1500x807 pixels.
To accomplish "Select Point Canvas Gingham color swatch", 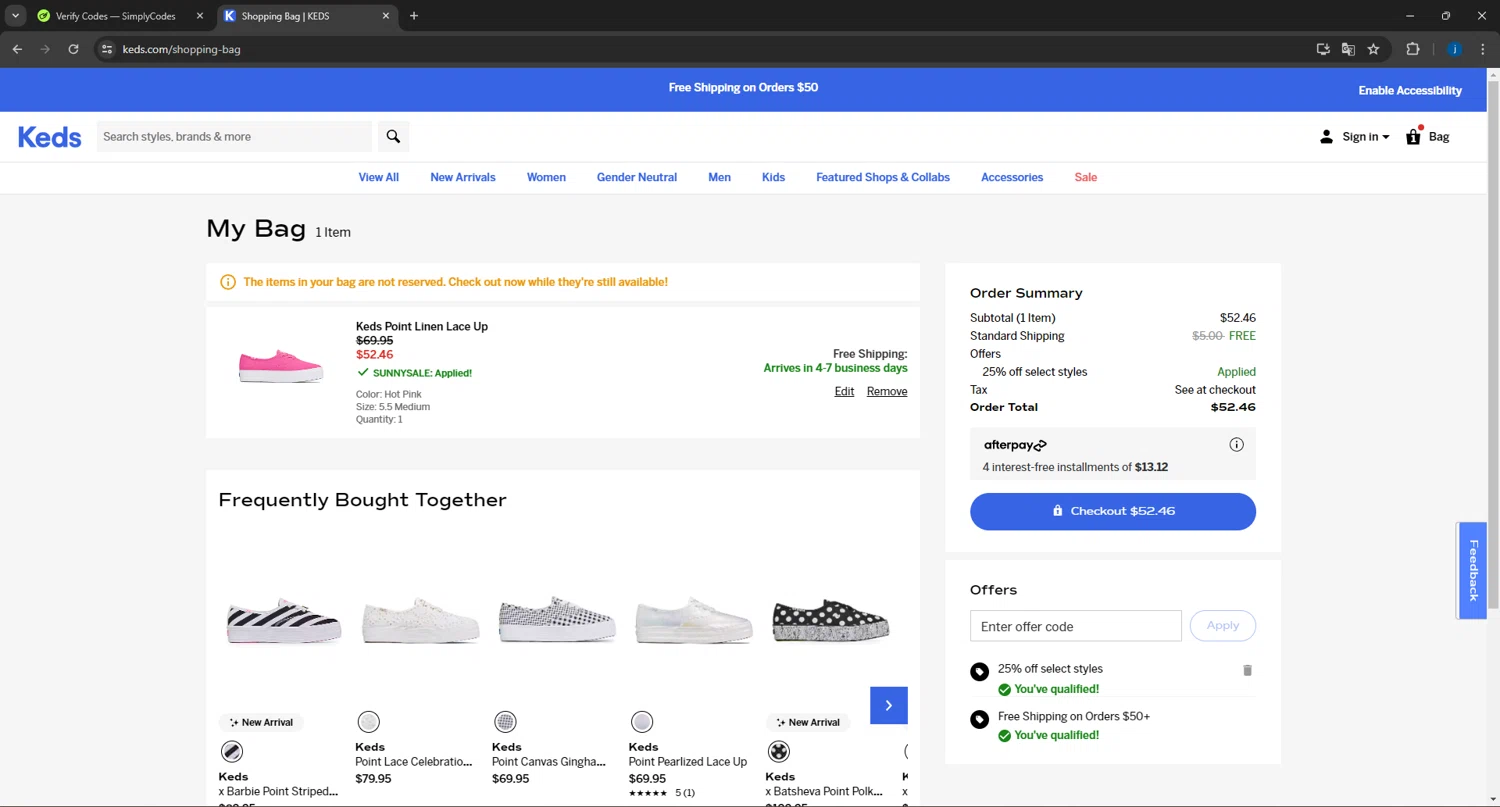I will click(506, 721).
